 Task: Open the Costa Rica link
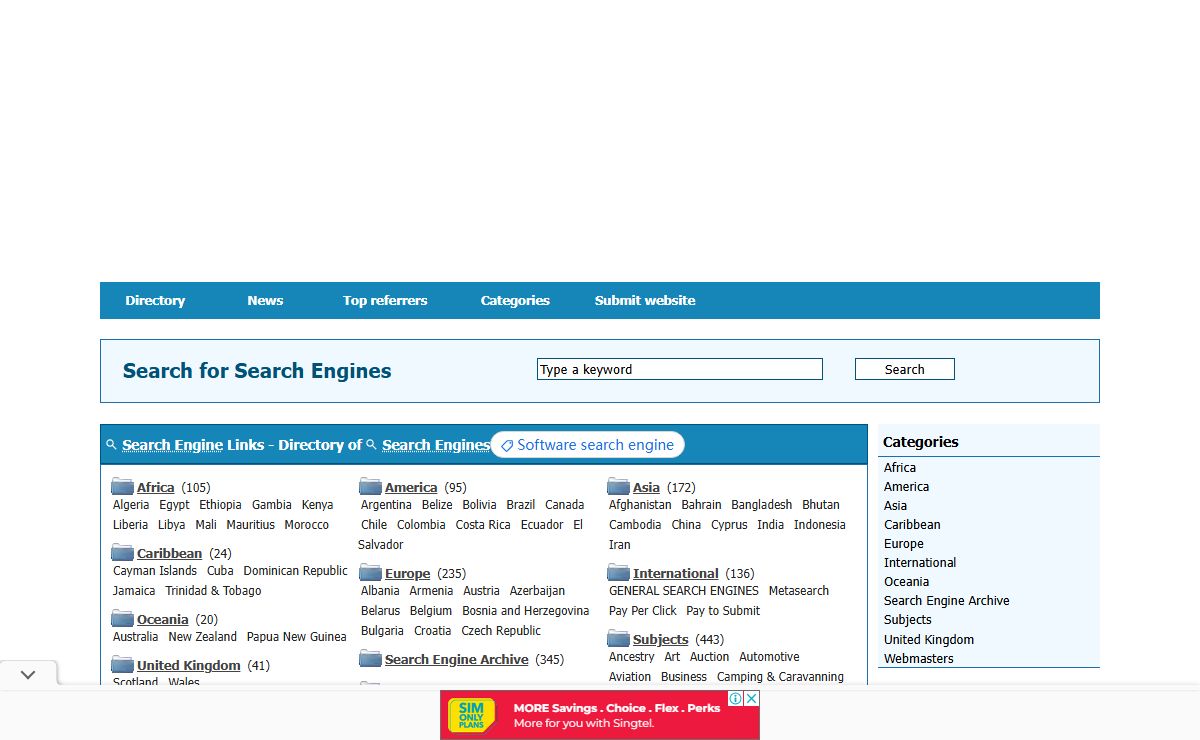tap(483, 525)
